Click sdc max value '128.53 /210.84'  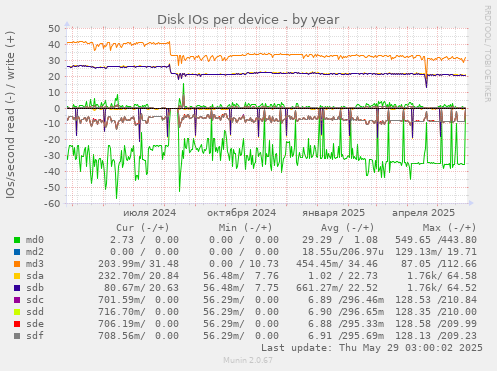pos(436,300)
